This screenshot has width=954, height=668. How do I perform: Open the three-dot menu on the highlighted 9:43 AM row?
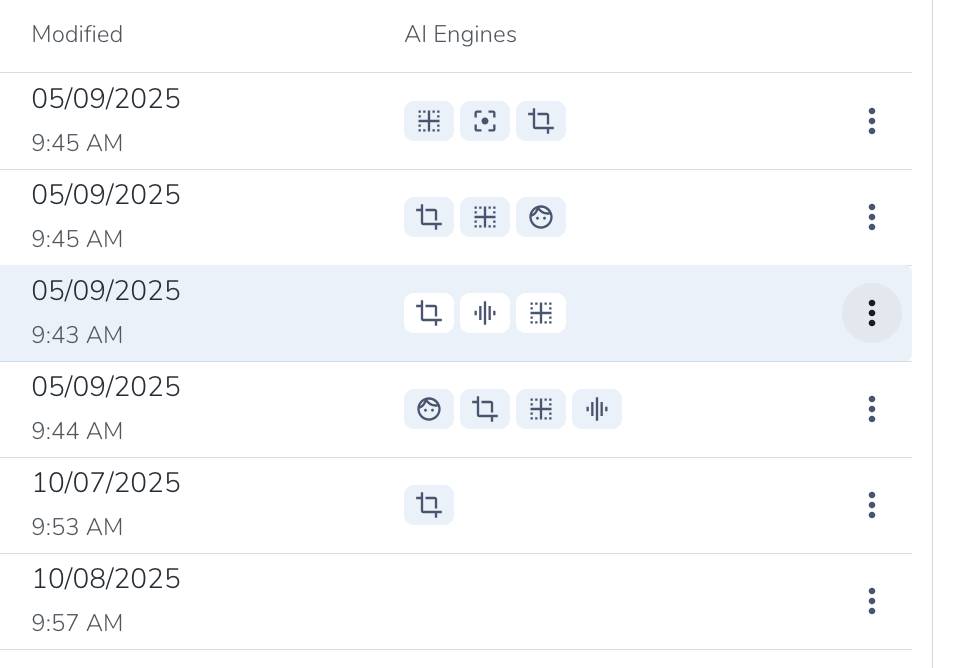click(x=872, y=313)
